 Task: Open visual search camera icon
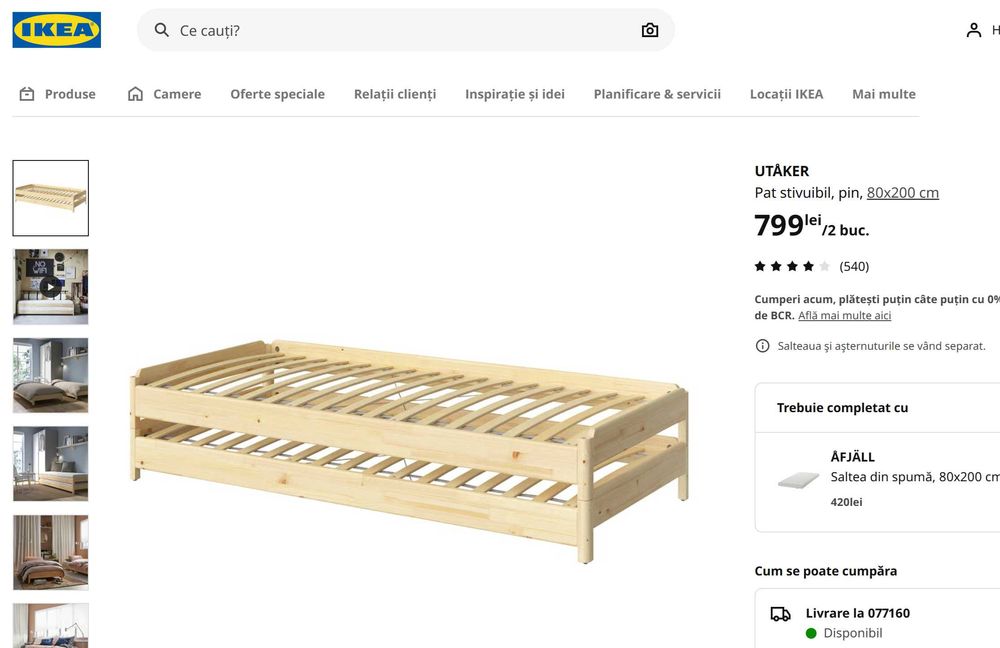tap(650, 30)
